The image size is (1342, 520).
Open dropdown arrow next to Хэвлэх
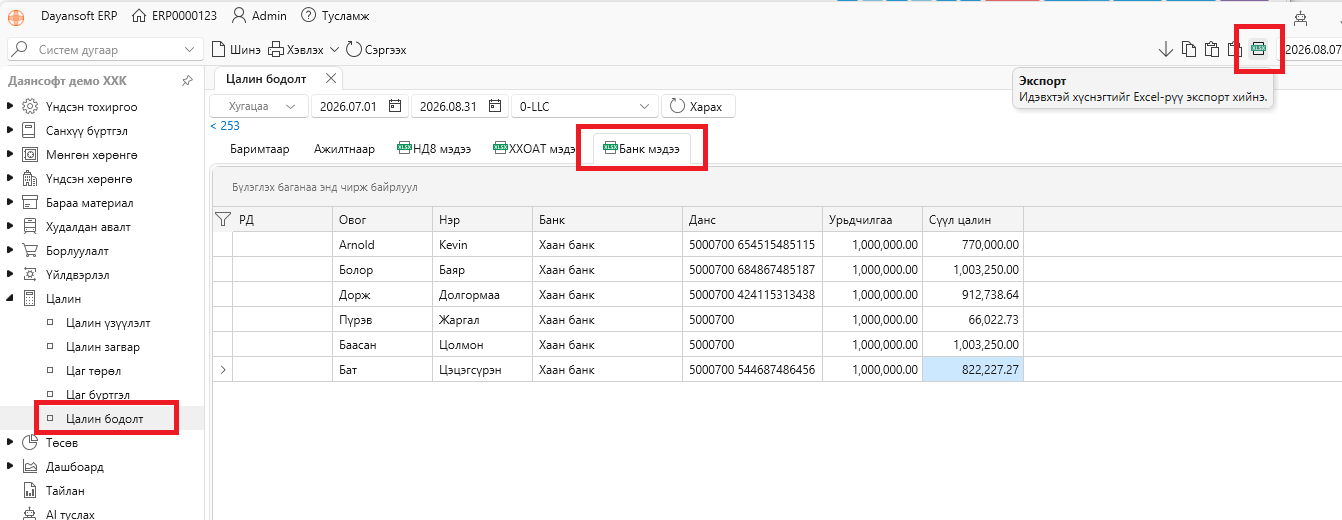tap(334, 49)
